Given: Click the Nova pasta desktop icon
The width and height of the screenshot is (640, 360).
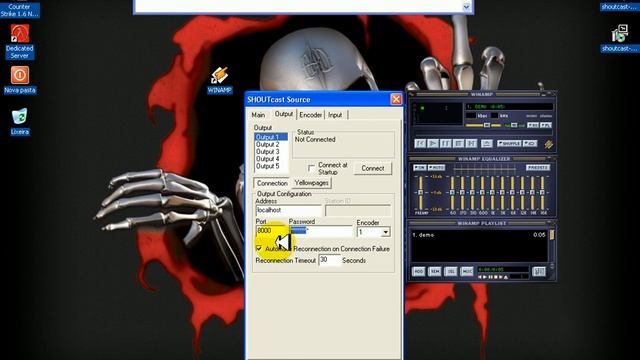Looking at the screenshot, I should [20, 80].
